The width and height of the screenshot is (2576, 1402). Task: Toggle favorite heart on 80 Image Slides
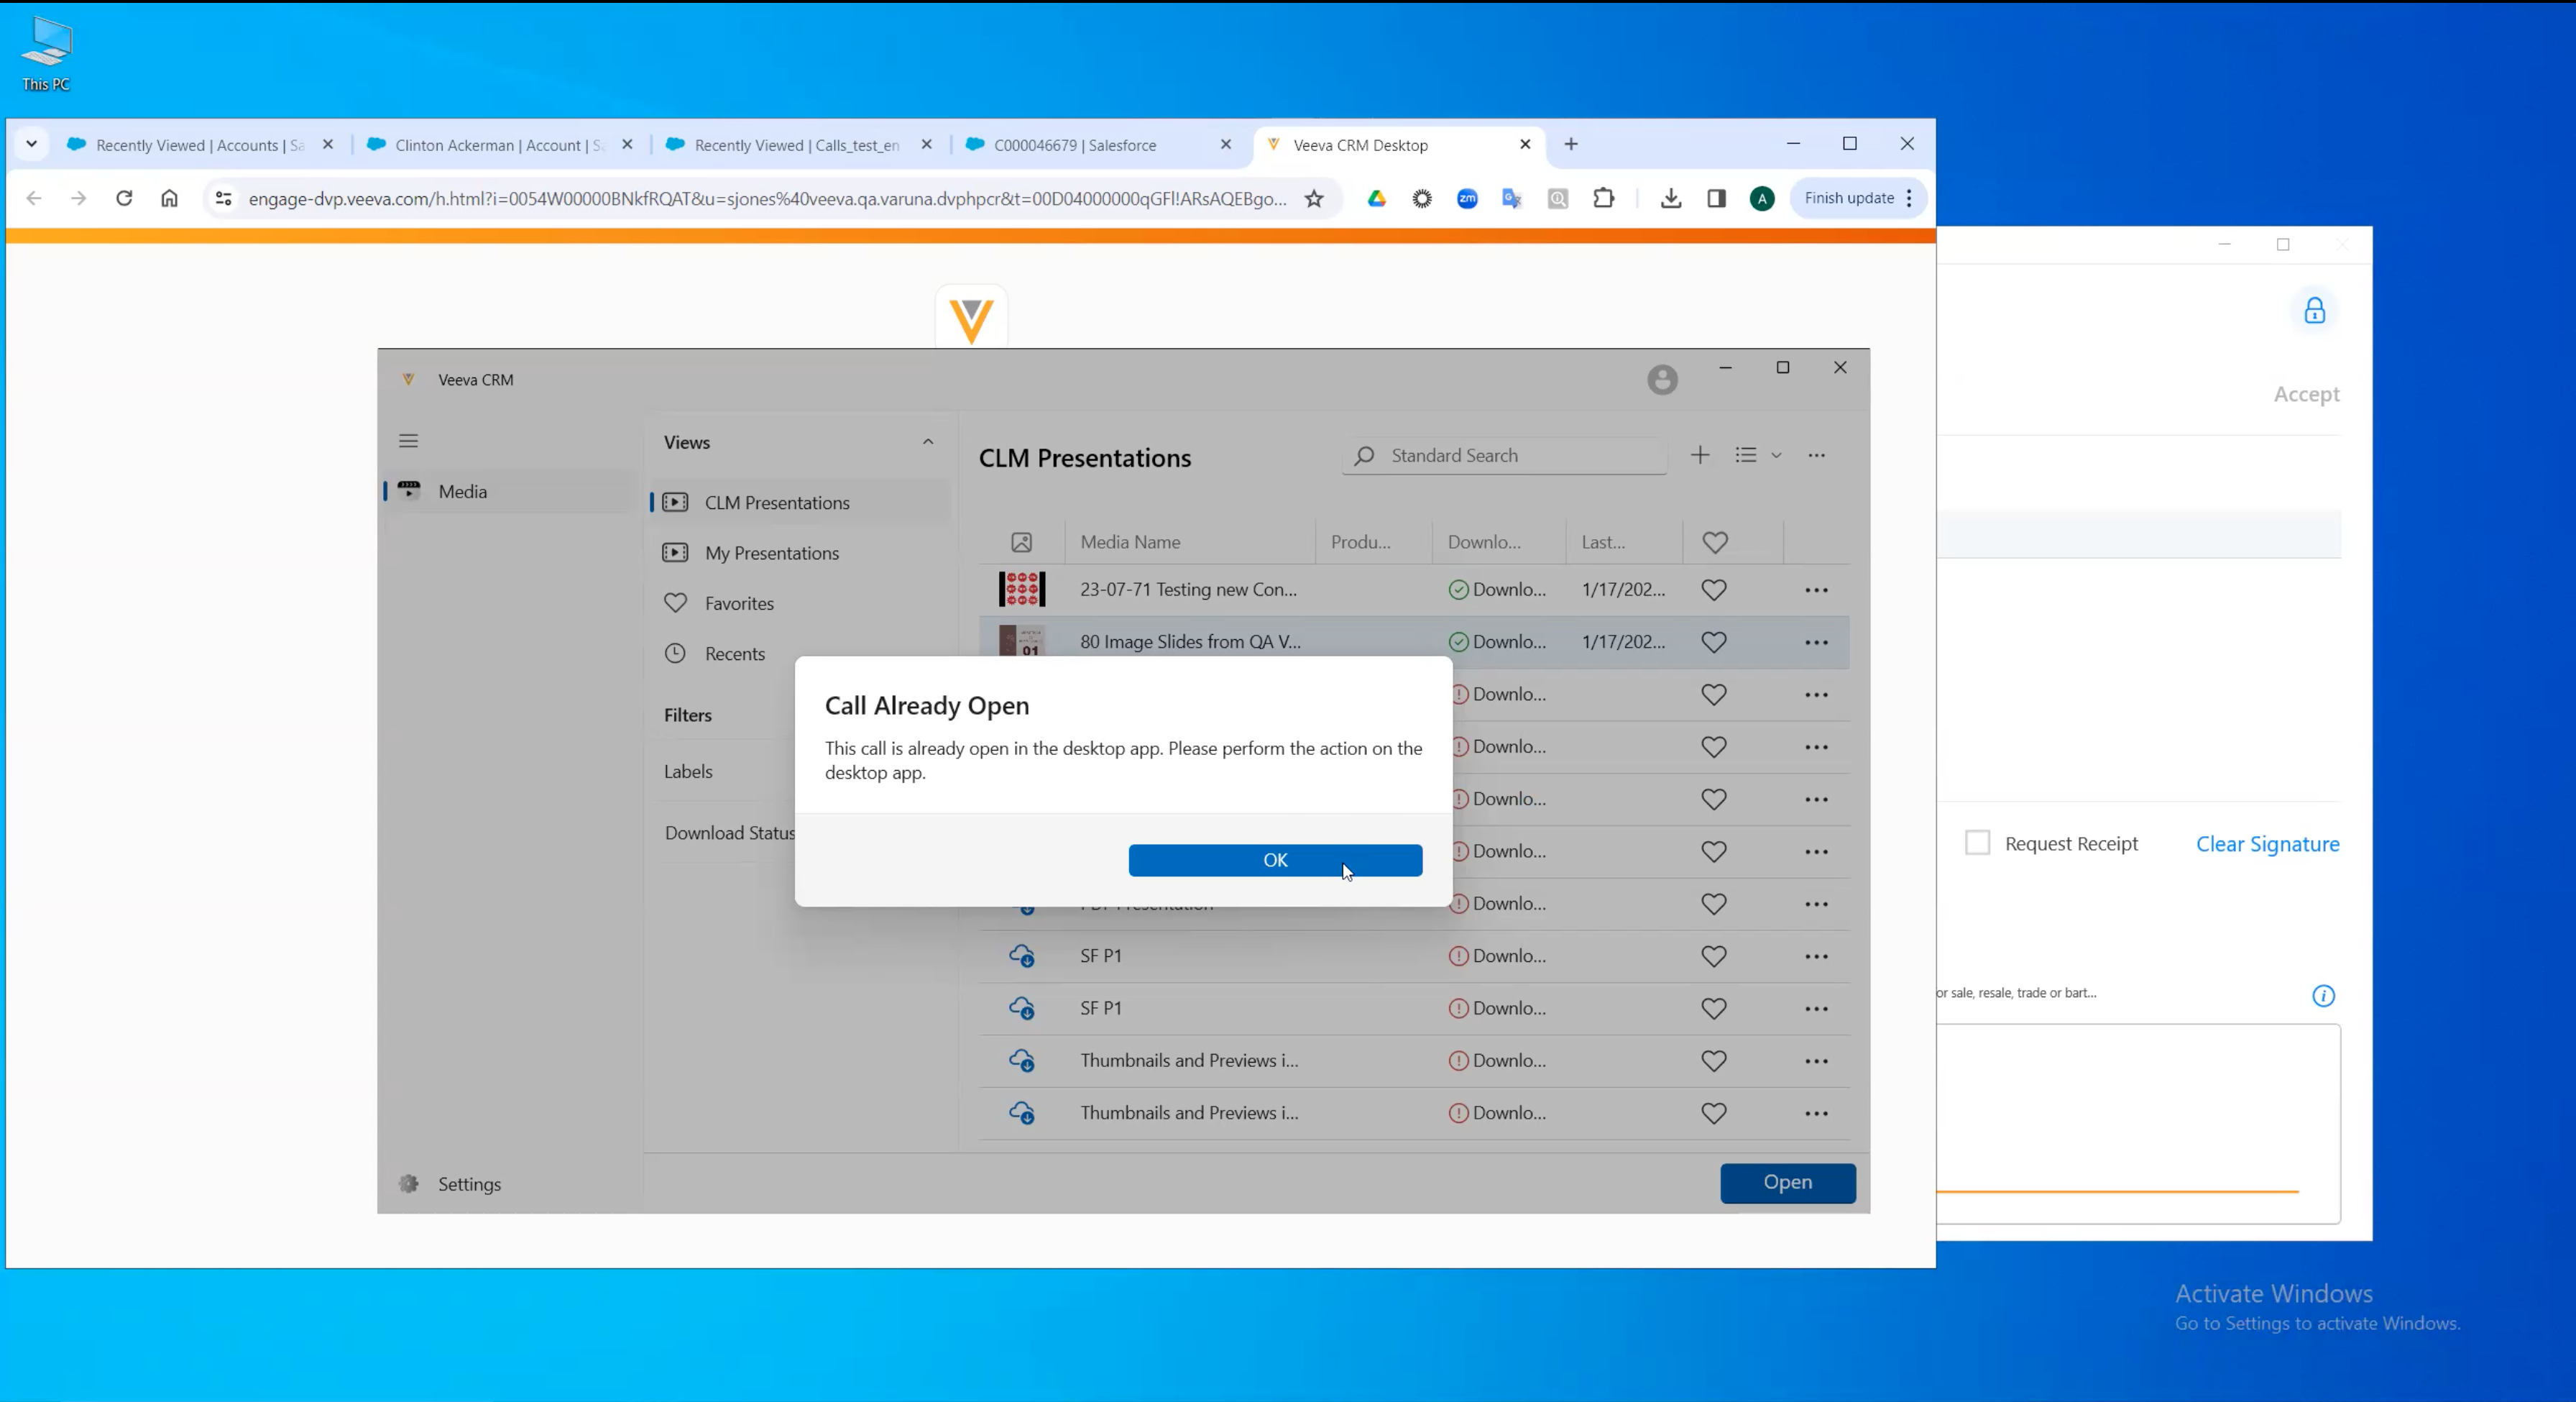point(1713,642)
